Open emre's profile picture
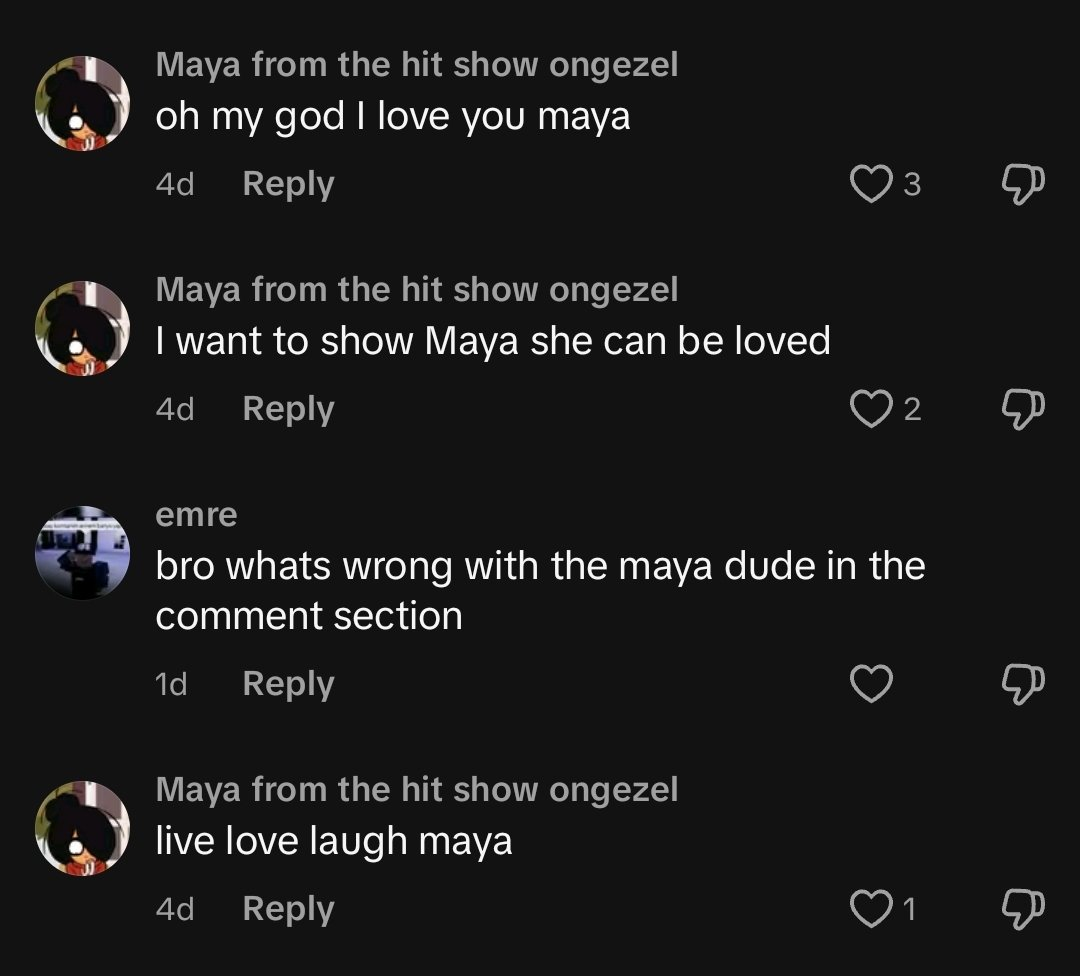Screen dimensions: 1080x976 click(82, 553)
